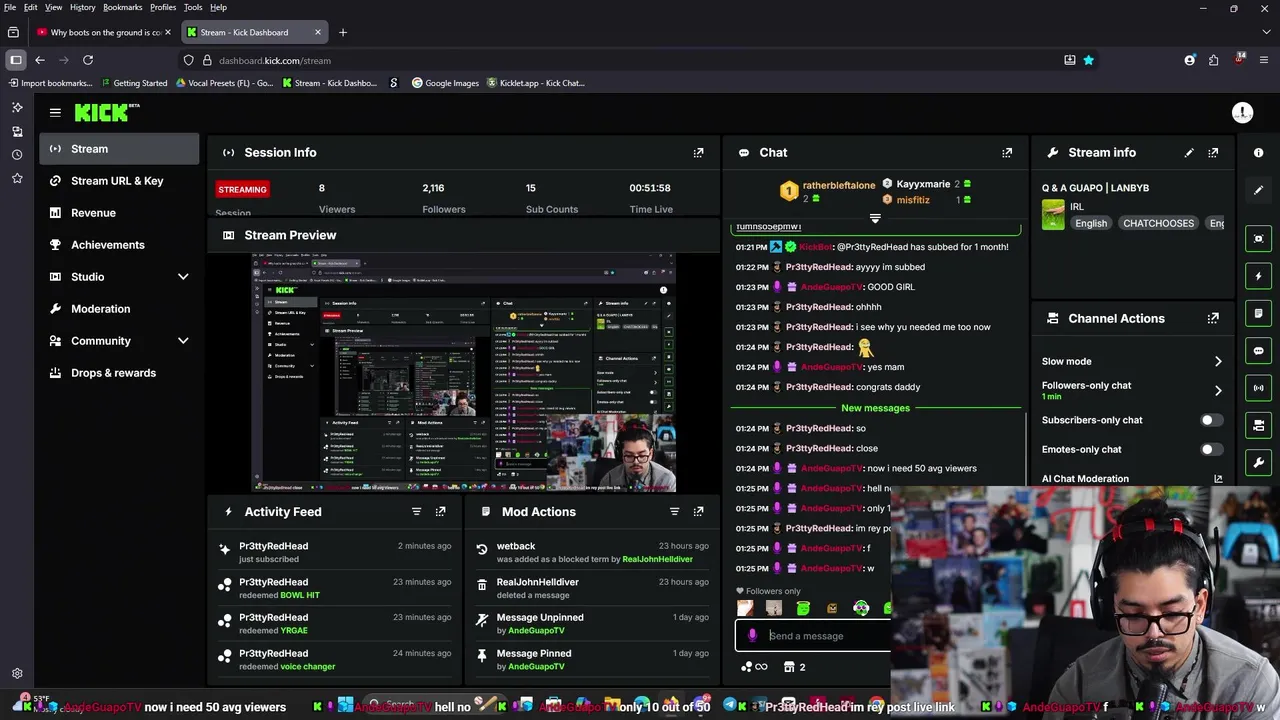1280x720 pixels.
Task: Jump to New messages in chat
Action: coord(875,408)
